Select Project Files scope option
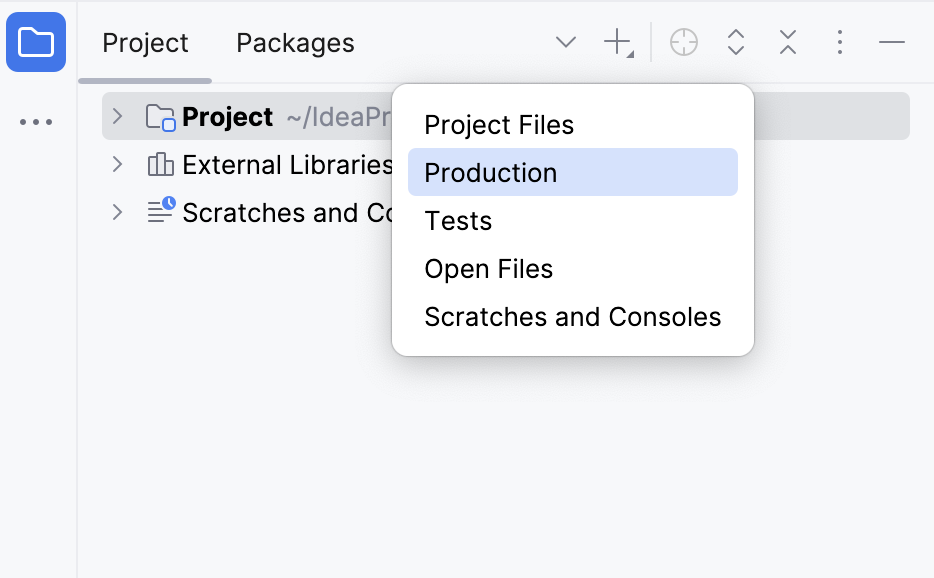 click(499, 124)
